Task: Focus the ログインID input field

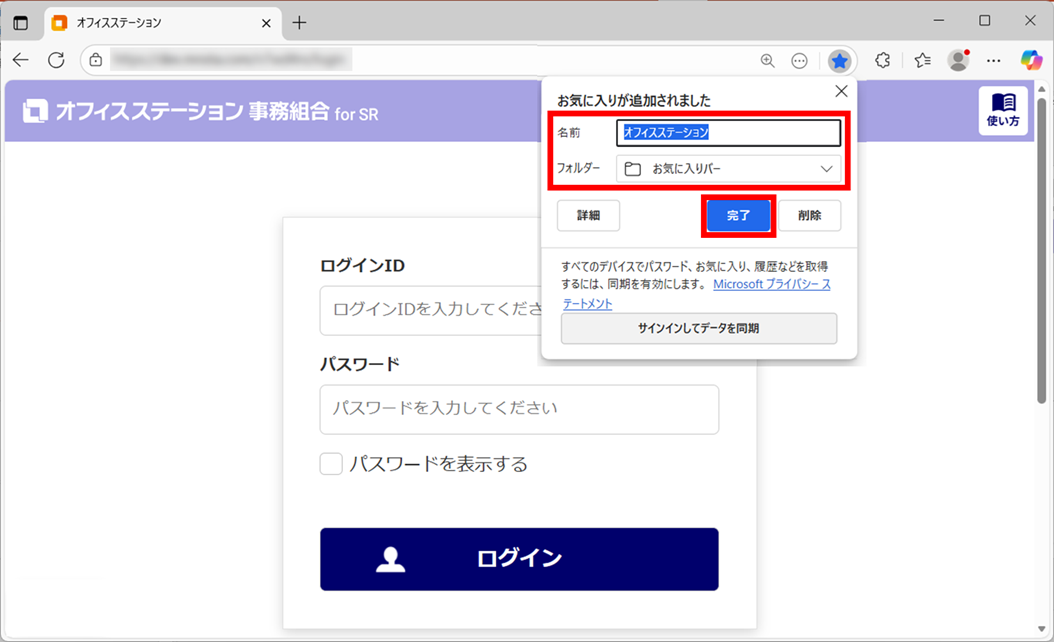Action: (x=431, y=310)
